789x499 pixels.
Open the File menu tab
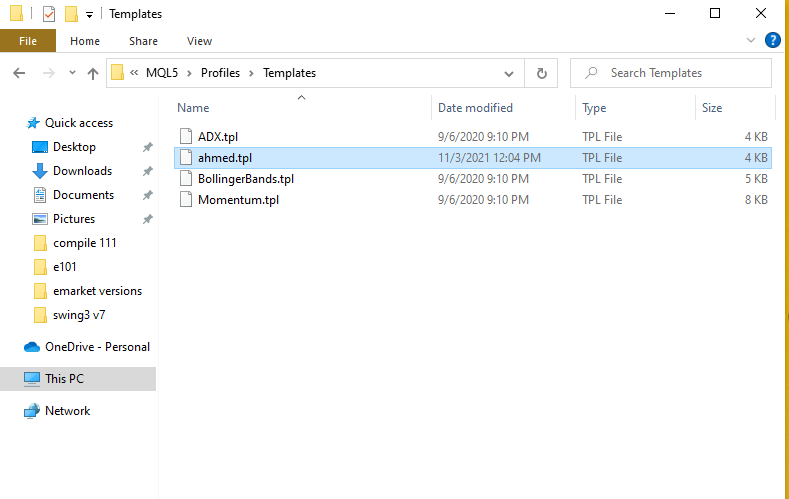click(28, 41)
